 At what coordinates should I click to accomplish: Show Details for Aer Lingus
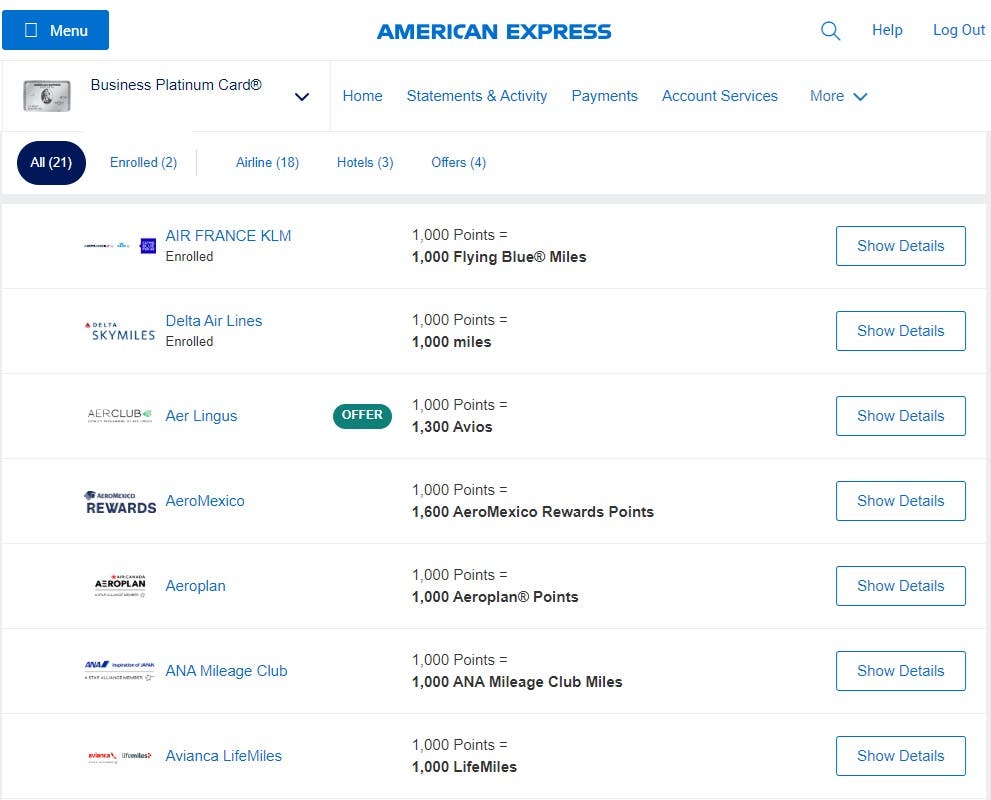pos(900,415)
